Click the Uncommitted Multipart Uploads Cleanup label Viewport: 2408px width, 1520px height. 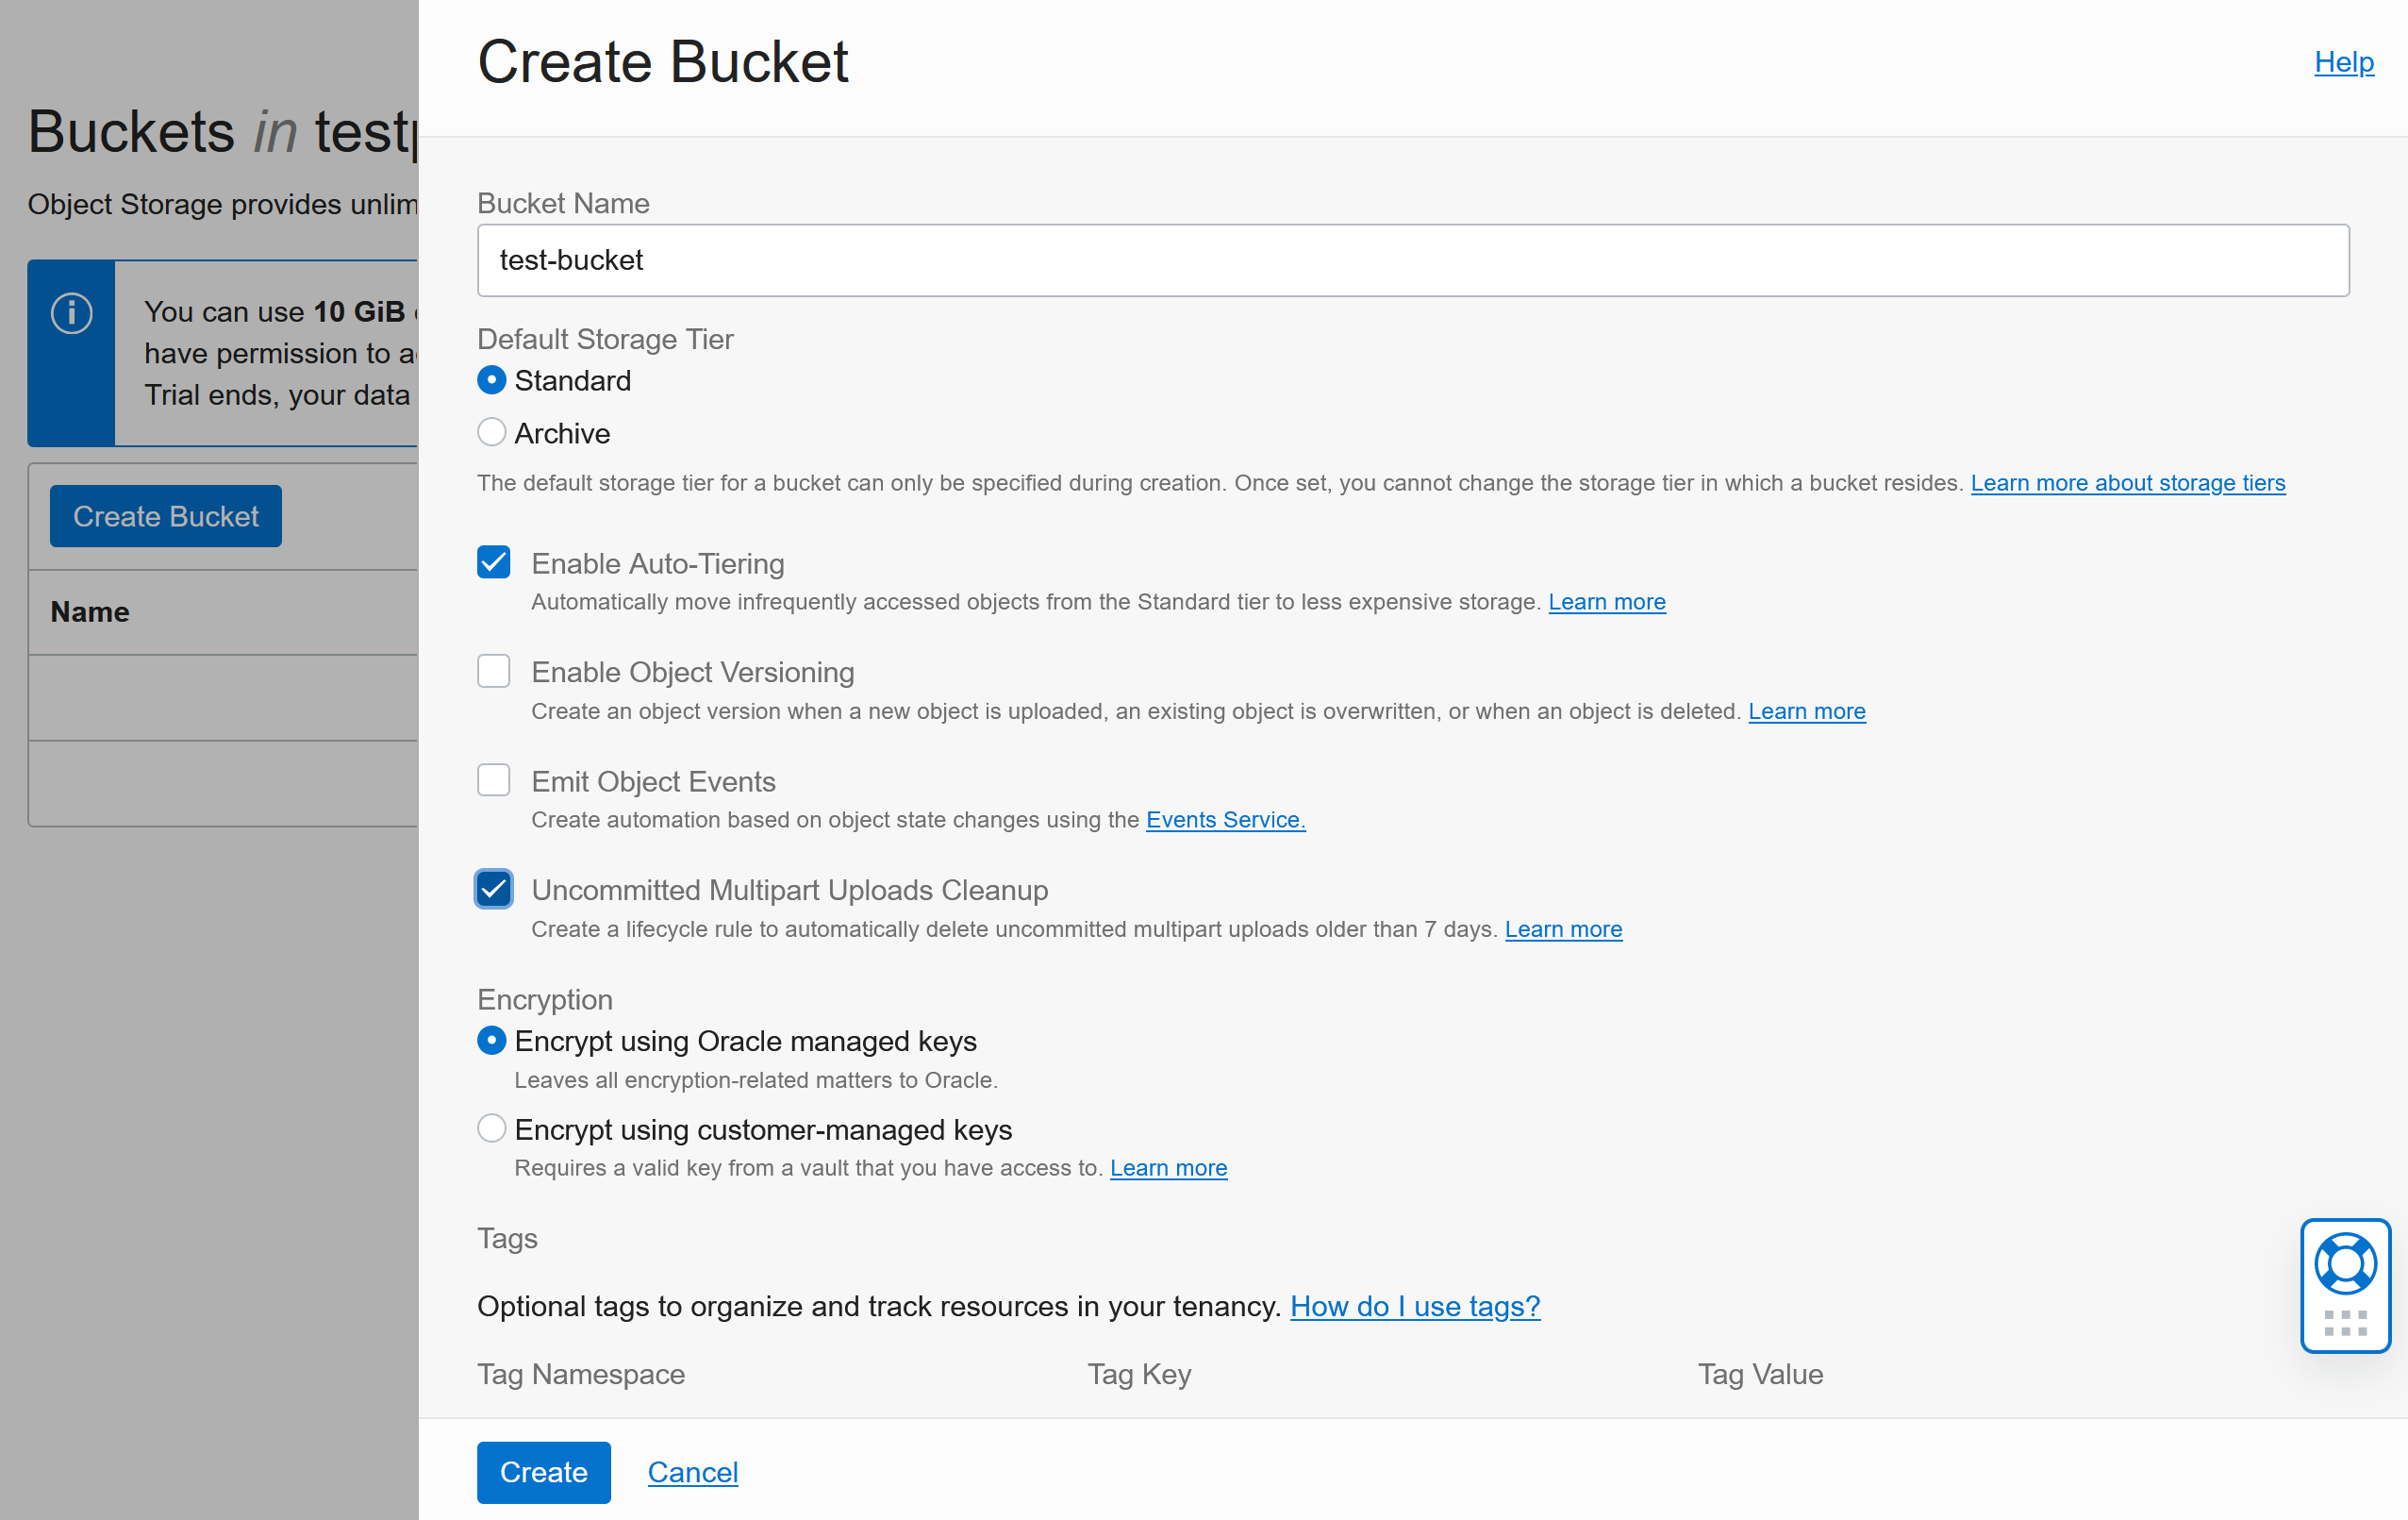[790, 890]
